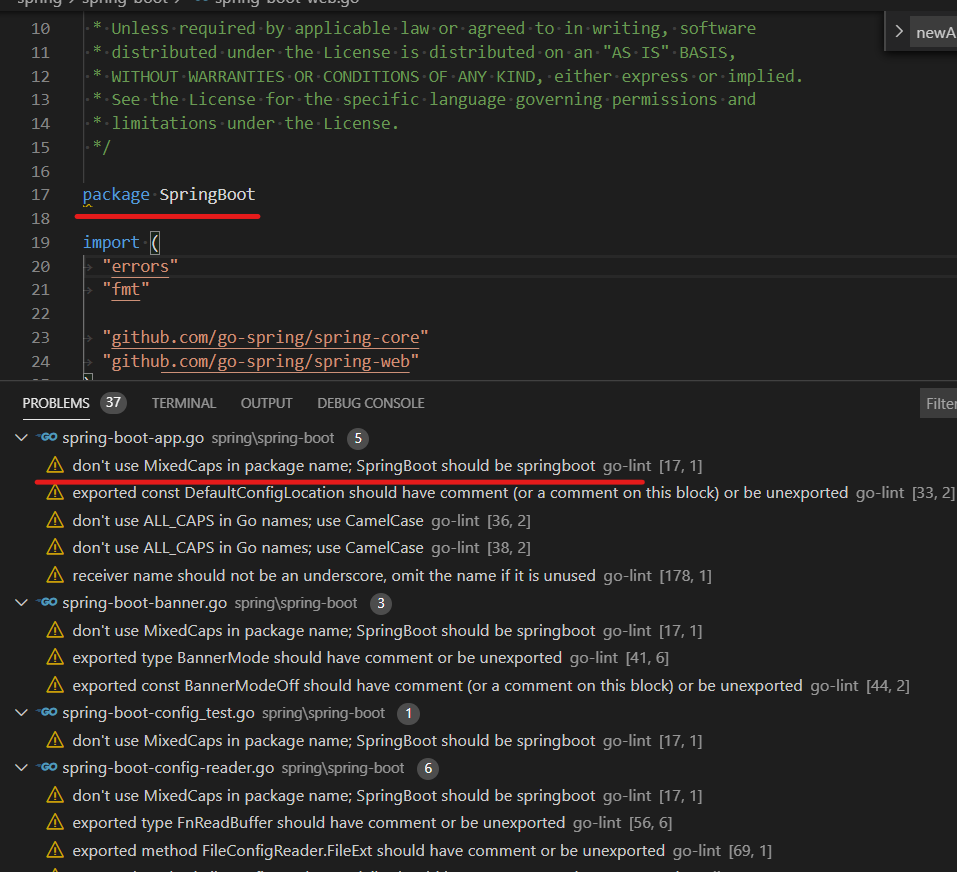Open receiver name underscore warning
957x872 pixels.
[334, 575]
